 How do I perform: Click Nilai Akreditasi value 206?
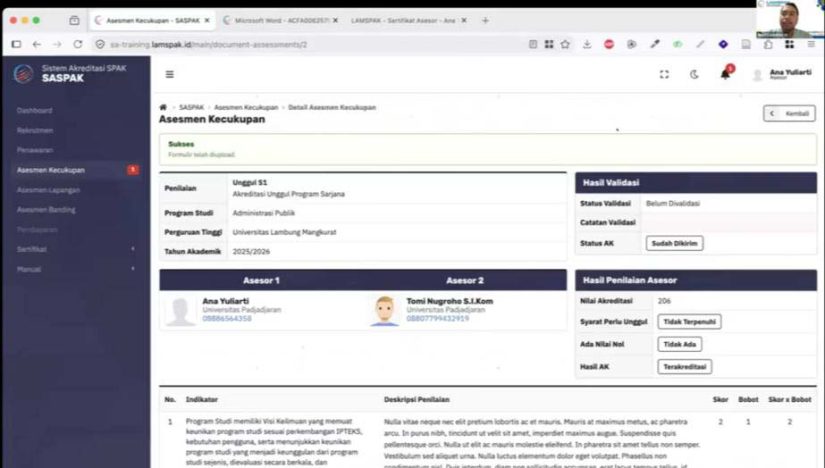(665, 301)
